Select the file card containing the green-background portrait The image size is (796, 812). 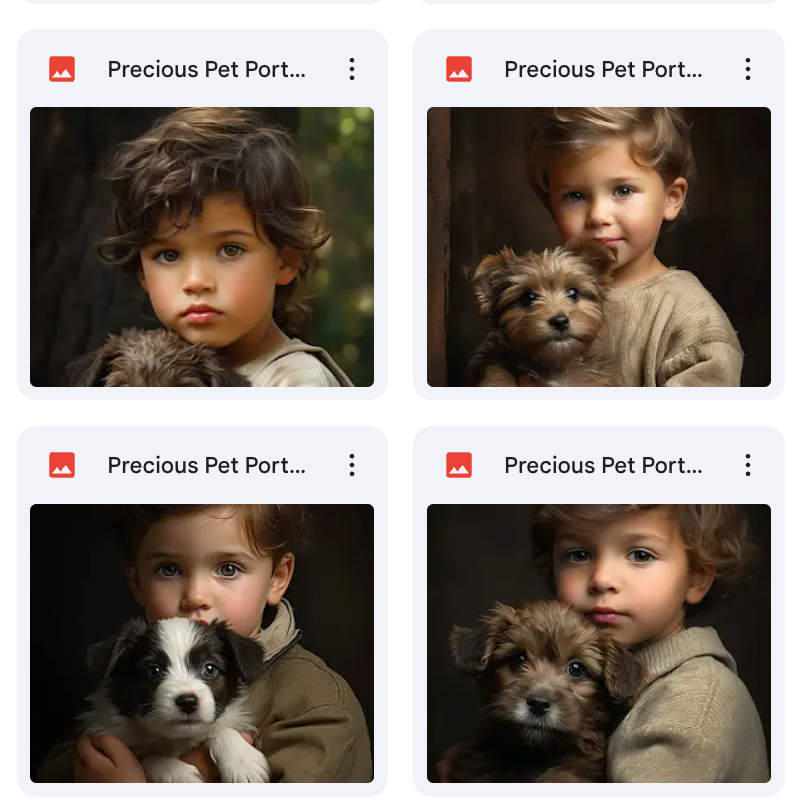(202, 393)
